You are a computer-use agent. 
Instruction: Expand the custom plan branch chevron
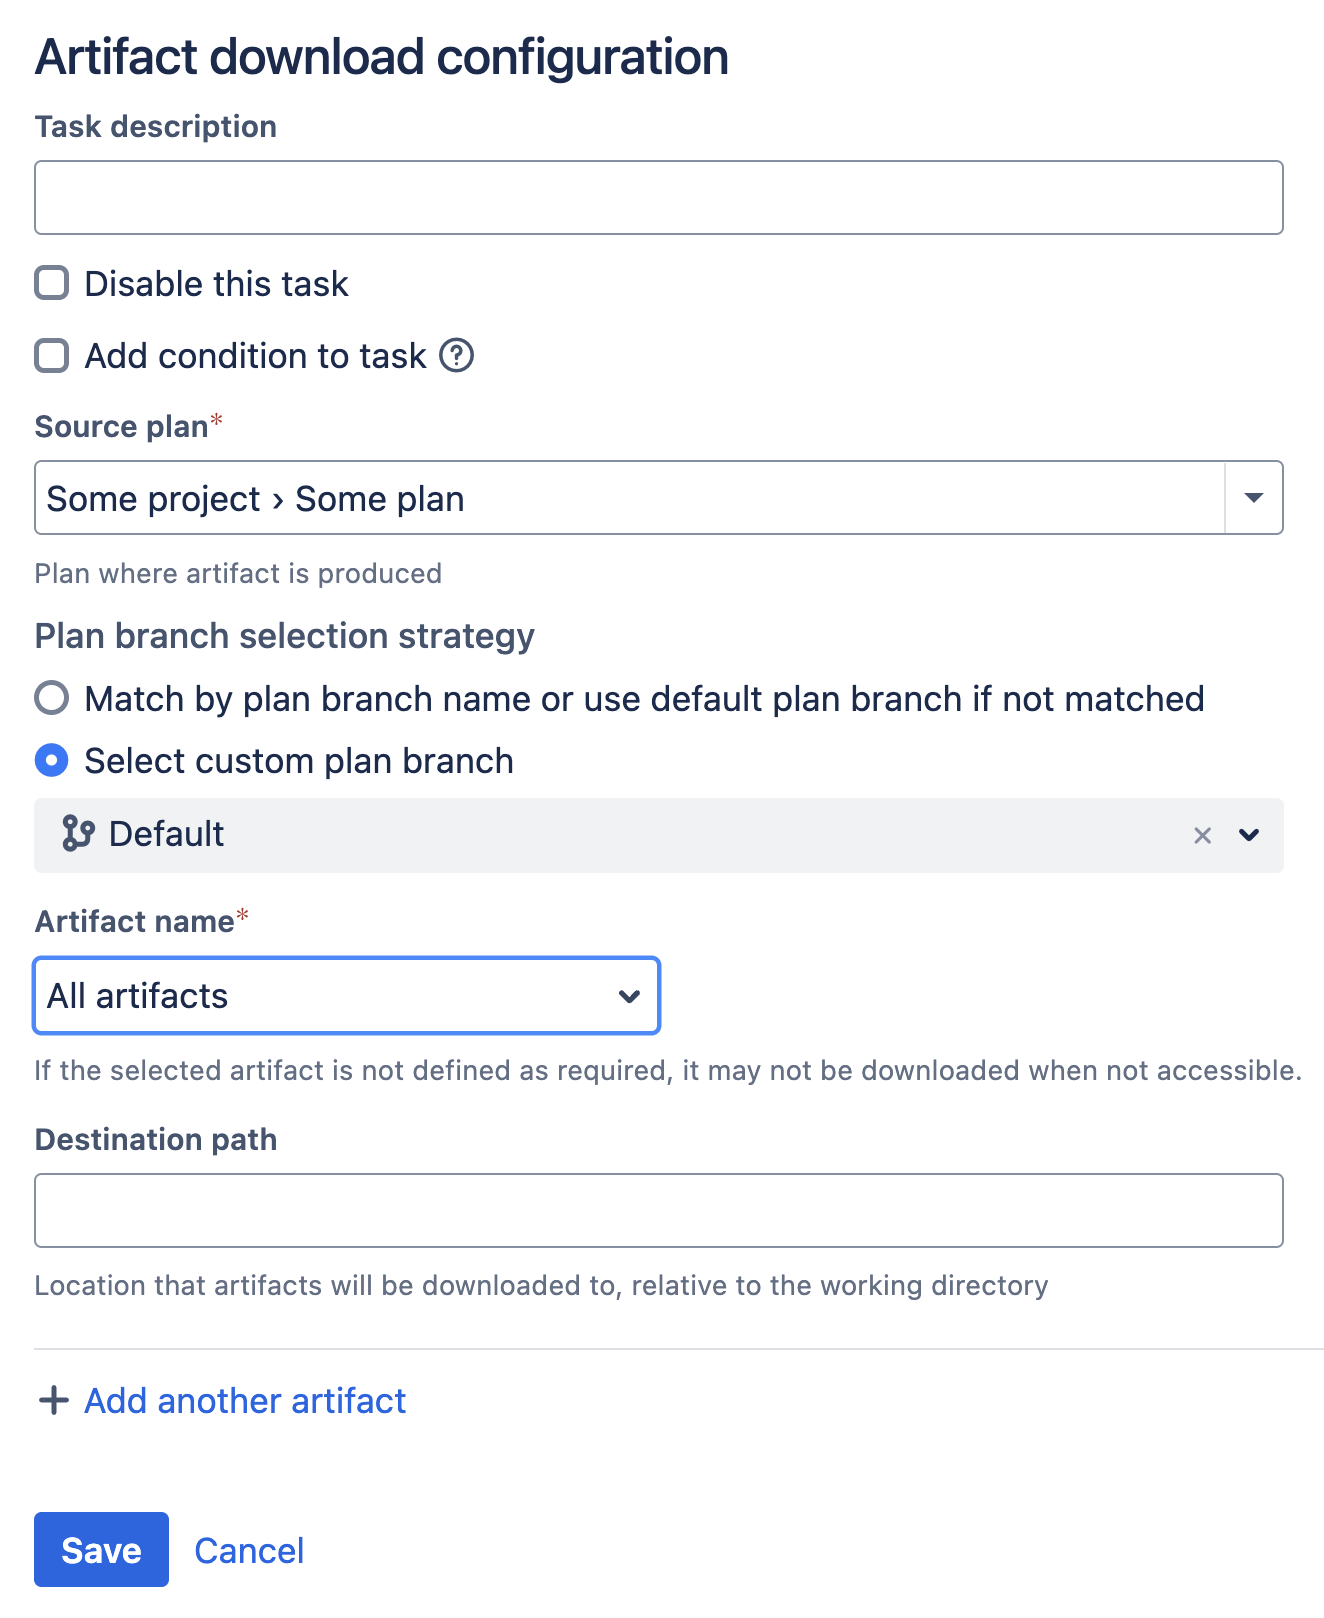pos(1249,835)
